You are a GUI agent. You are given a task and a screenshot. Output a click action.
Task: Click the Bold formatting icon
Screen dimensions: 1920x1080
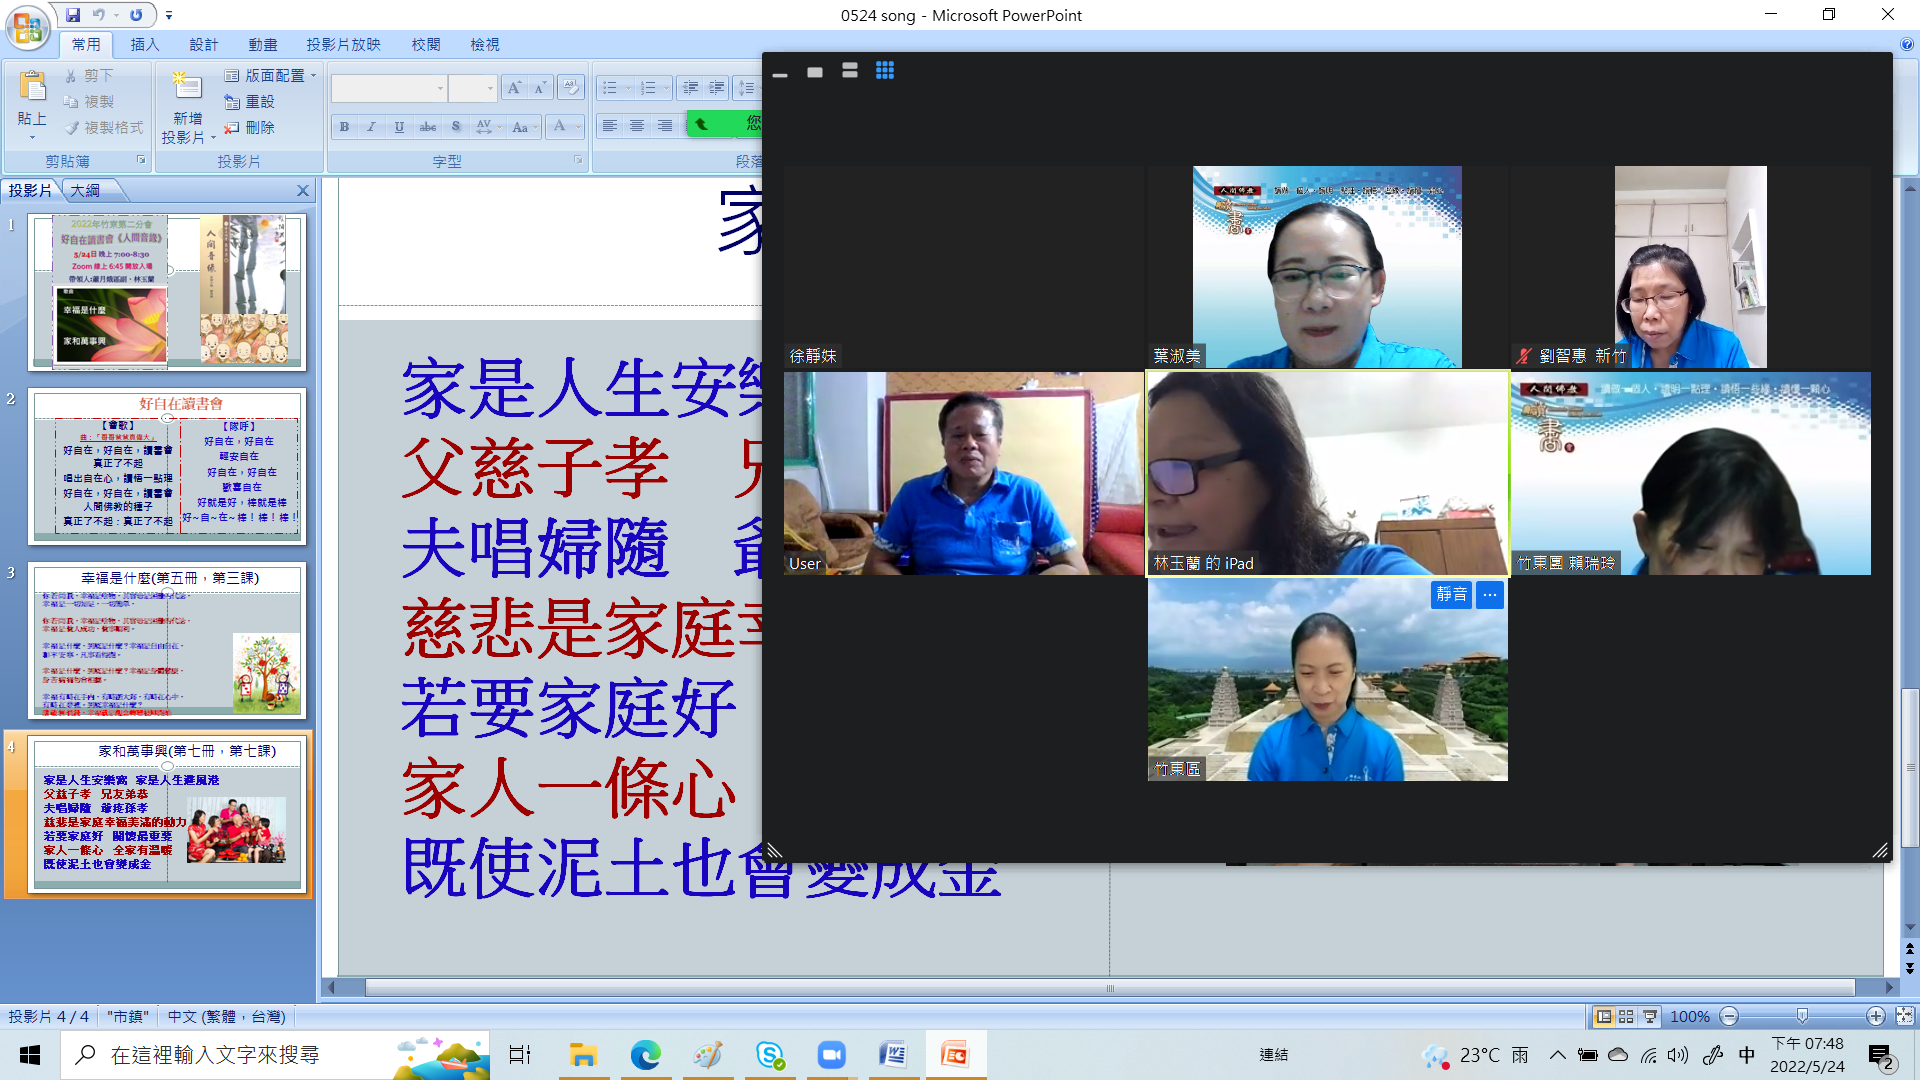point(344,127)
